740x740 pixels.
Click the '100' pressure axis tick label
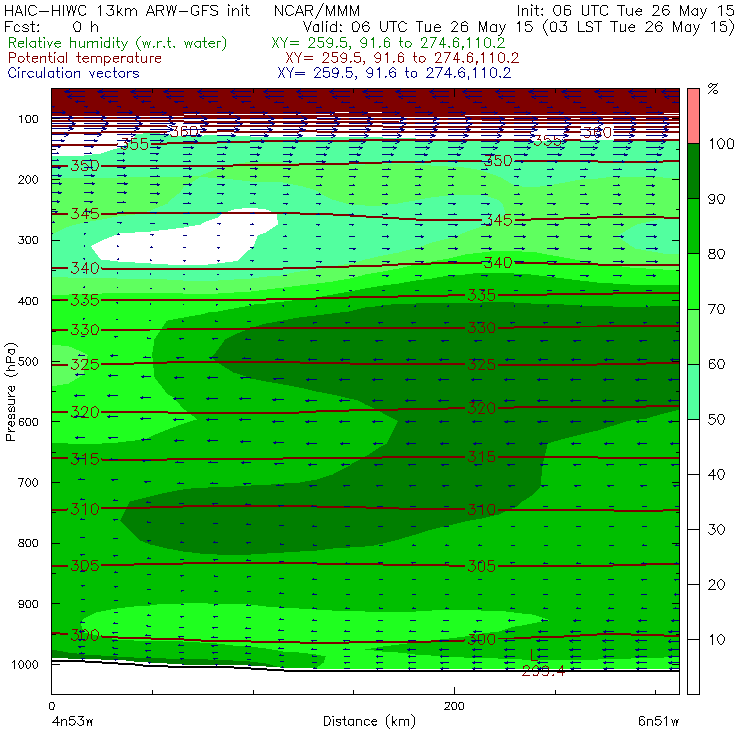point(28,119)
